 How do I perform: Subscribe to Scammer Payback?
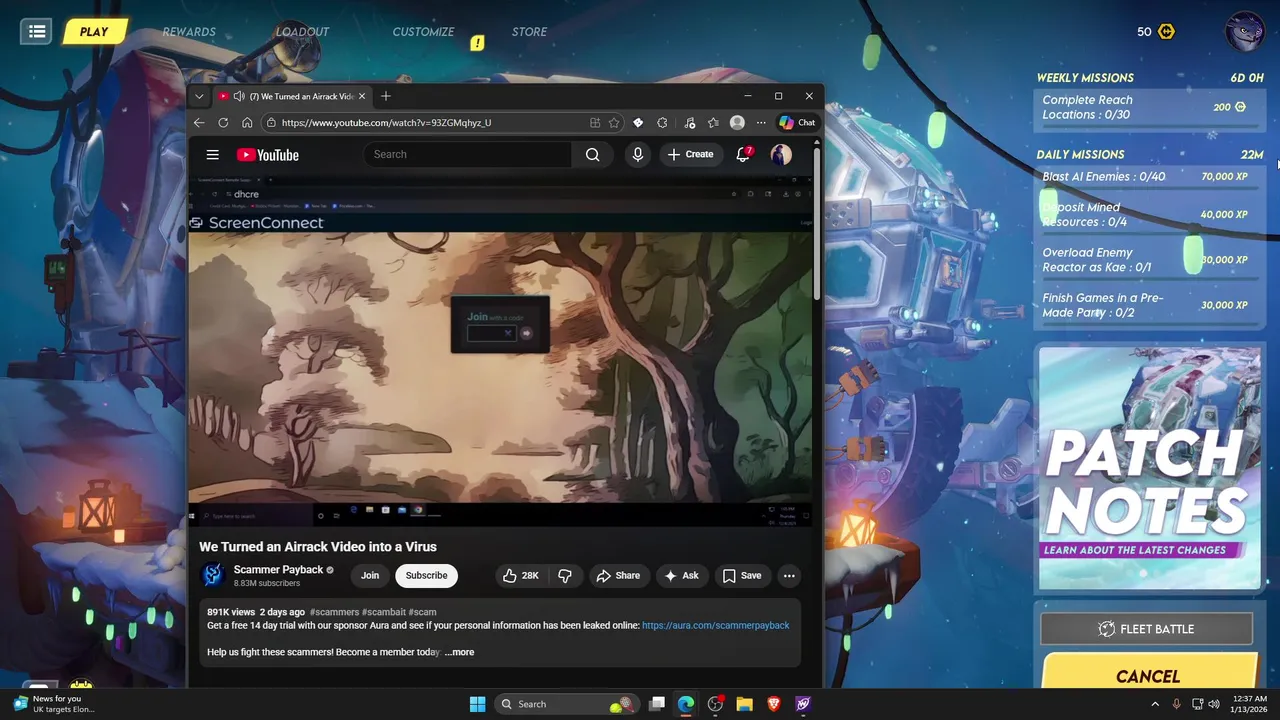click(426, 575)
